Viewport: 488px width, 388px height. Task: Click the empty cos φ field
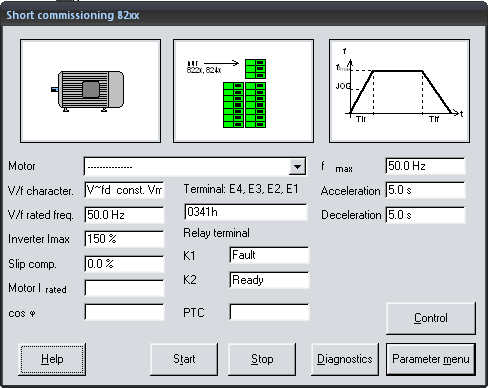click(x=124, y=312)
